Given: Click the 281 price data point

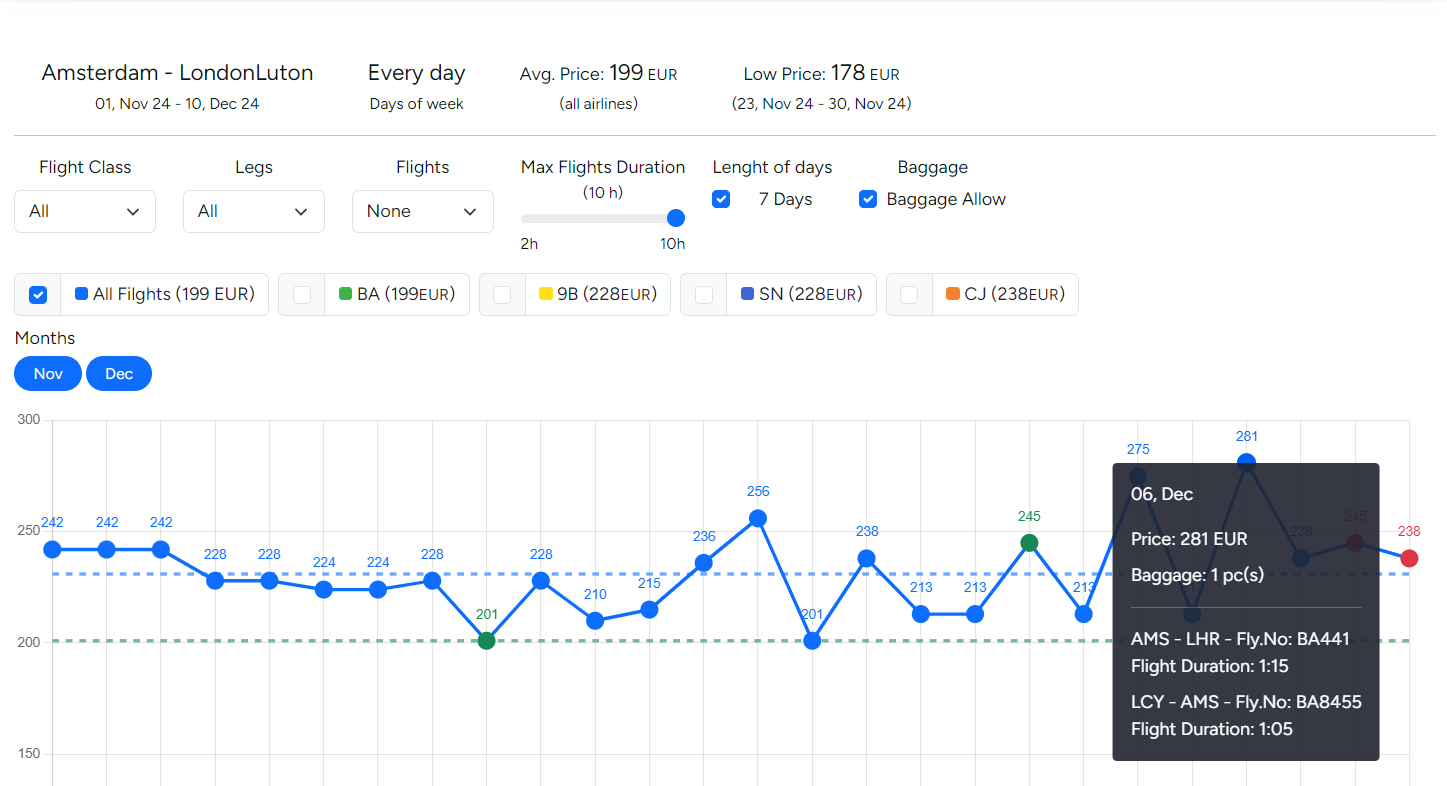Looking at the screenshot, I should (1246, 462).
